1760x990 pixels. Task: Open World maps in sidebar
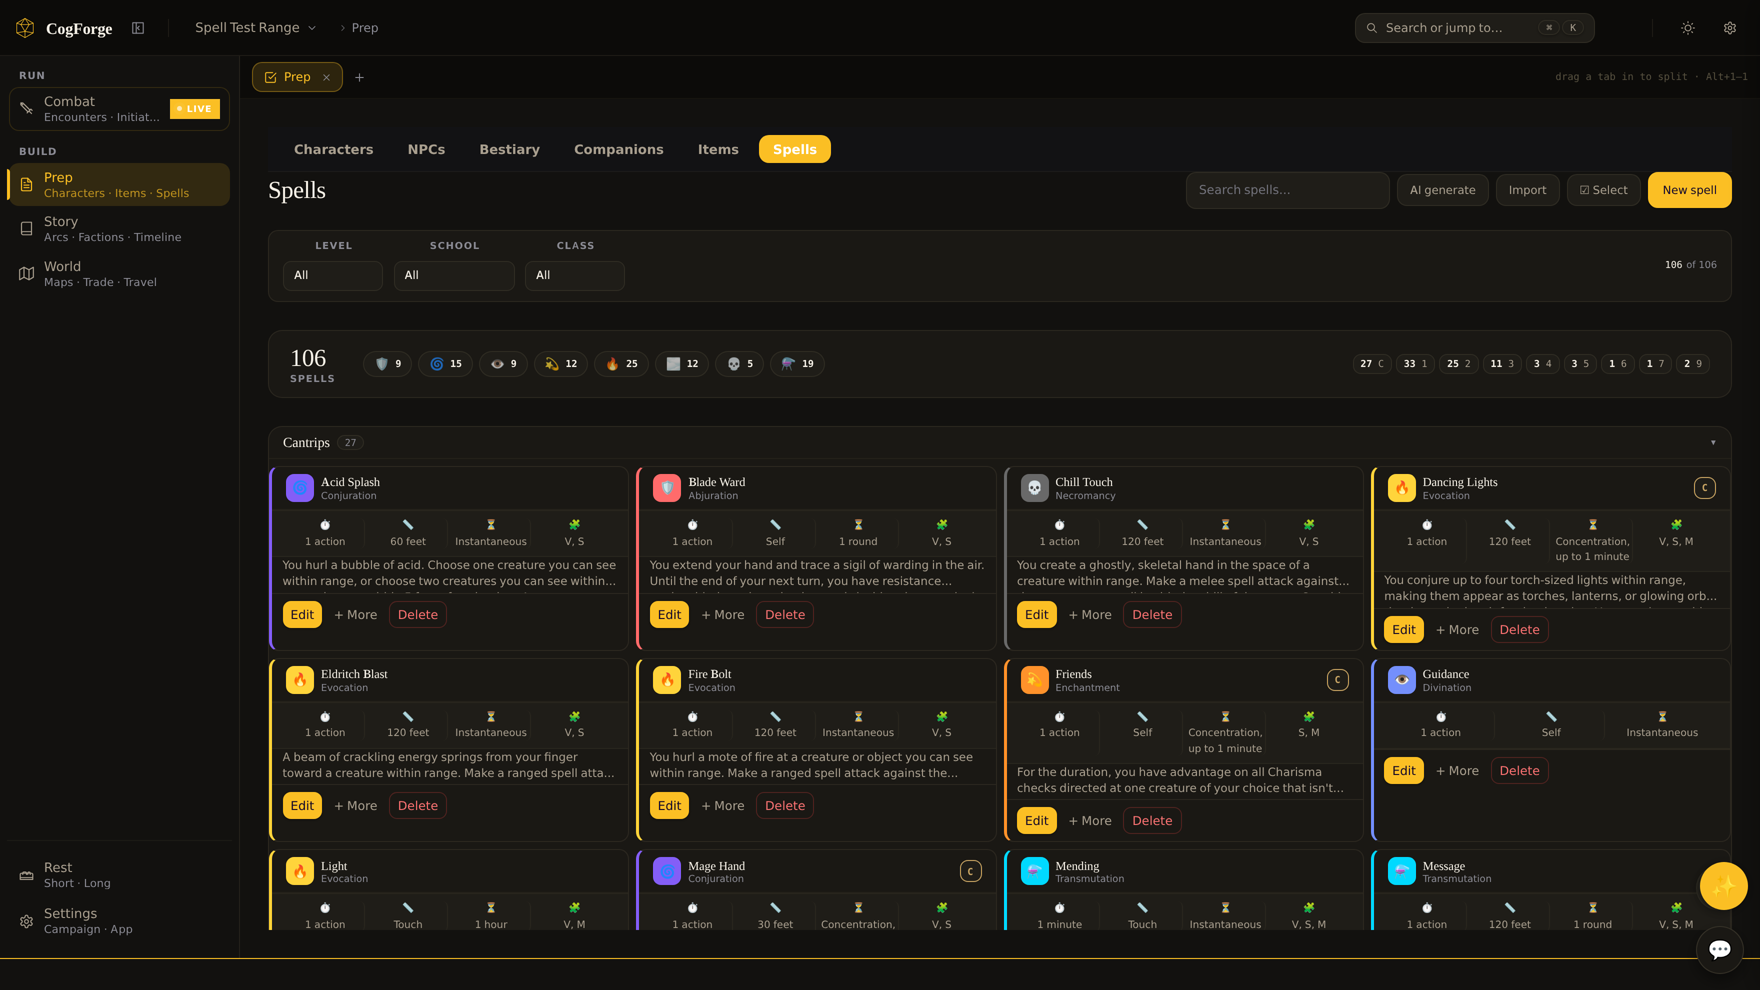click(x=119, y=274)
